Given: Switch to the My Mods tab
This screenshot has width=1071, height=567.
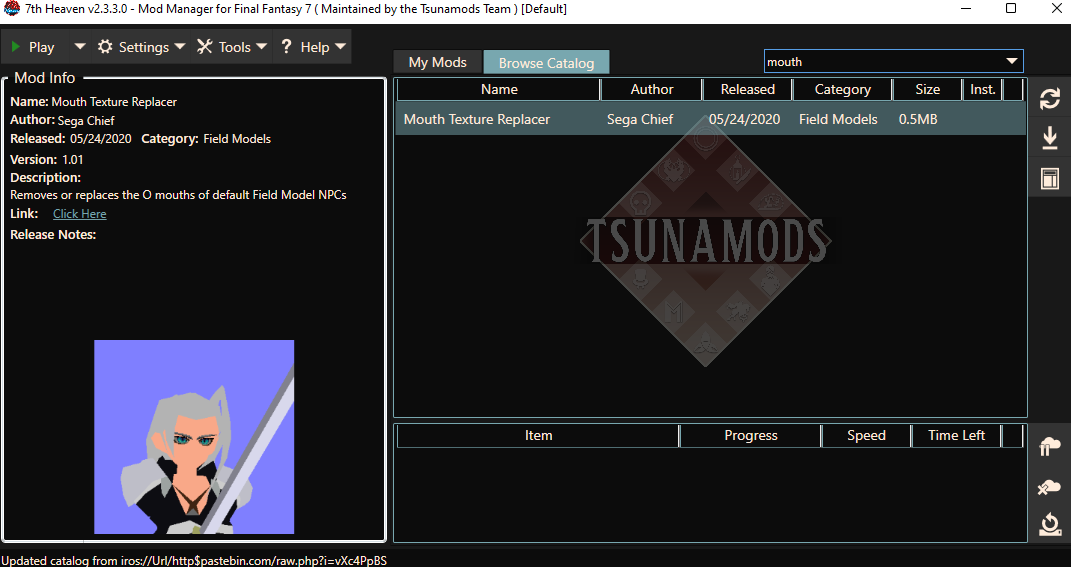Looking at the screenshot, I should [x=438, y=62].
